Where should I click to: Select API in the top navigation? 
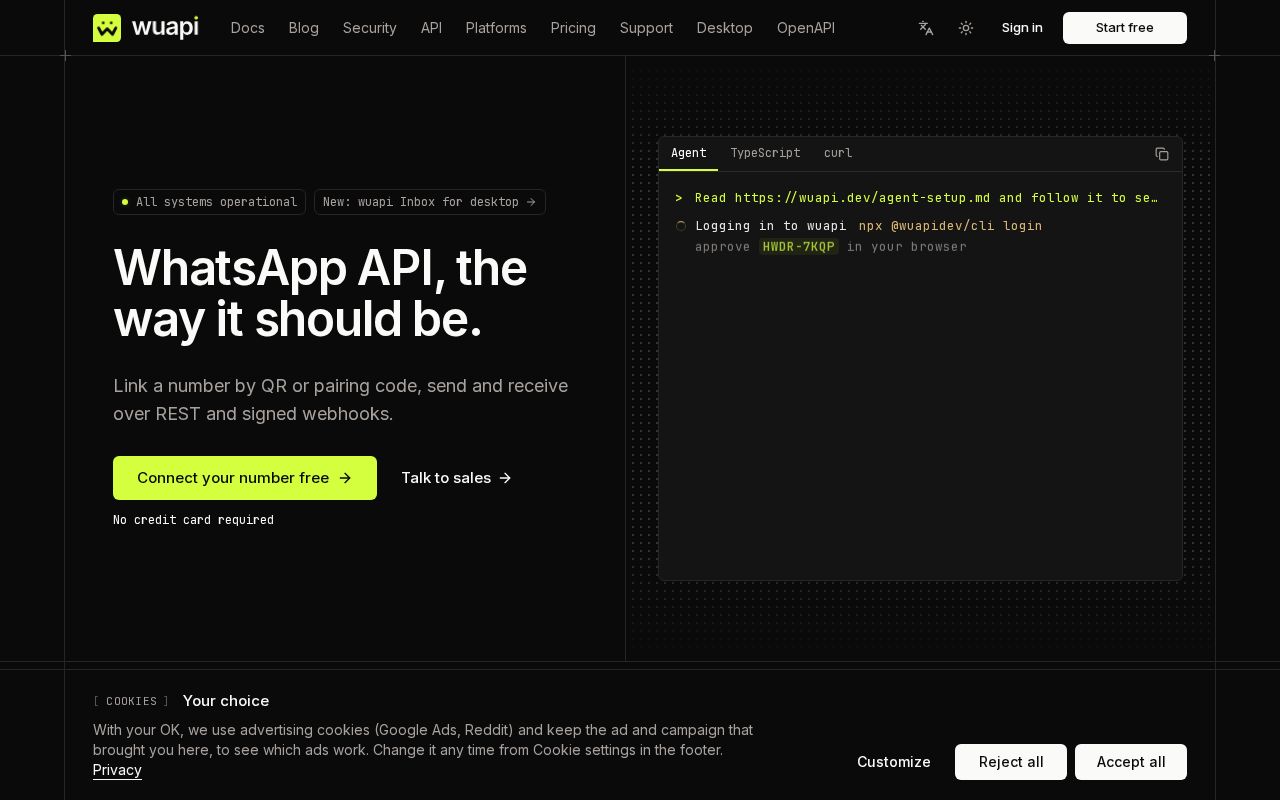(x=431, y=28)
